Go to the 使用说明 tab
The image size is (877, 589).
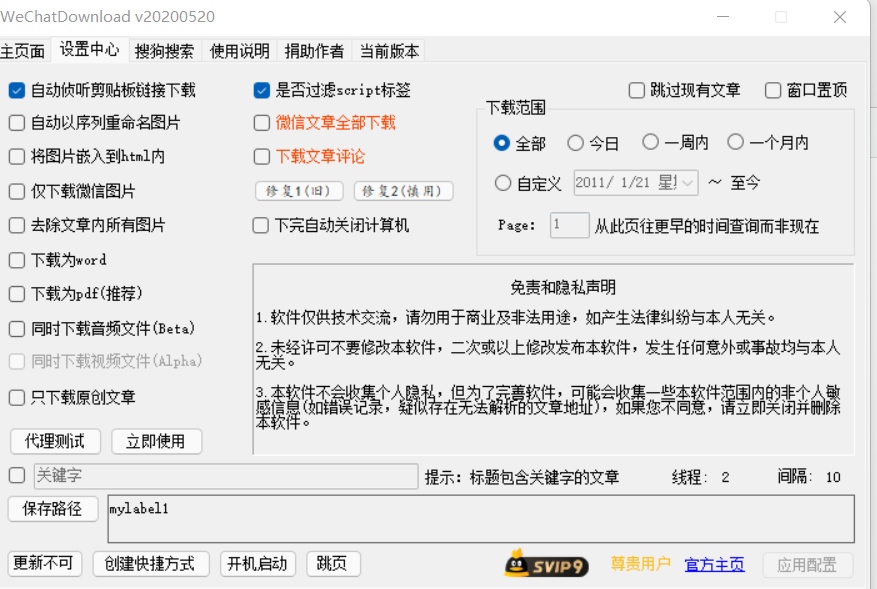240,51
